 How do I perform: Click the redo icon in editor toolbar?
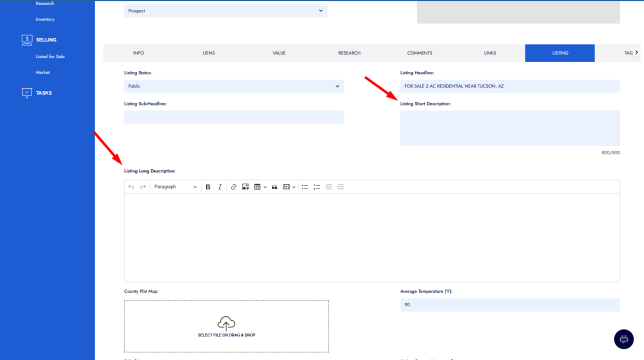(x=143, y=187)
